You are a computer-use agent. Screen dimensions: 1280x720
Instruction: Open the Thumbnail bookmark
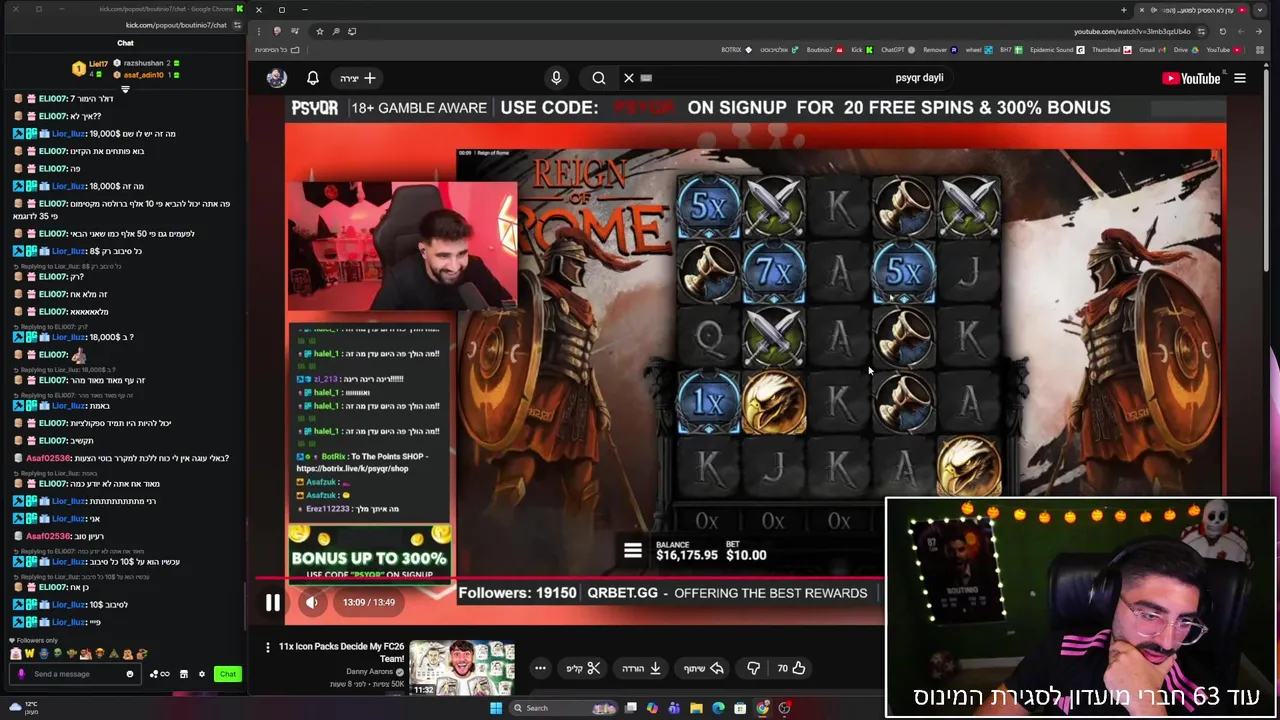pos(1112,50)
